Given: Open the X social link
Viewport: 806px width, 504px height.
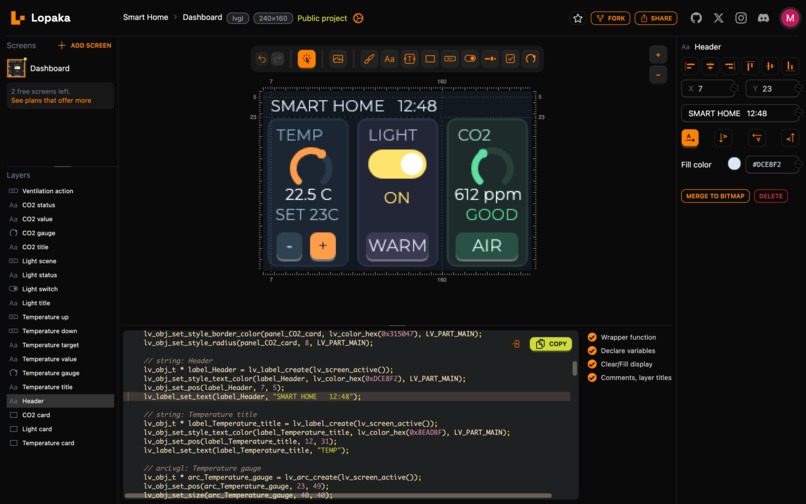Looking at the screenshot, I should click(x=719, y=18).
